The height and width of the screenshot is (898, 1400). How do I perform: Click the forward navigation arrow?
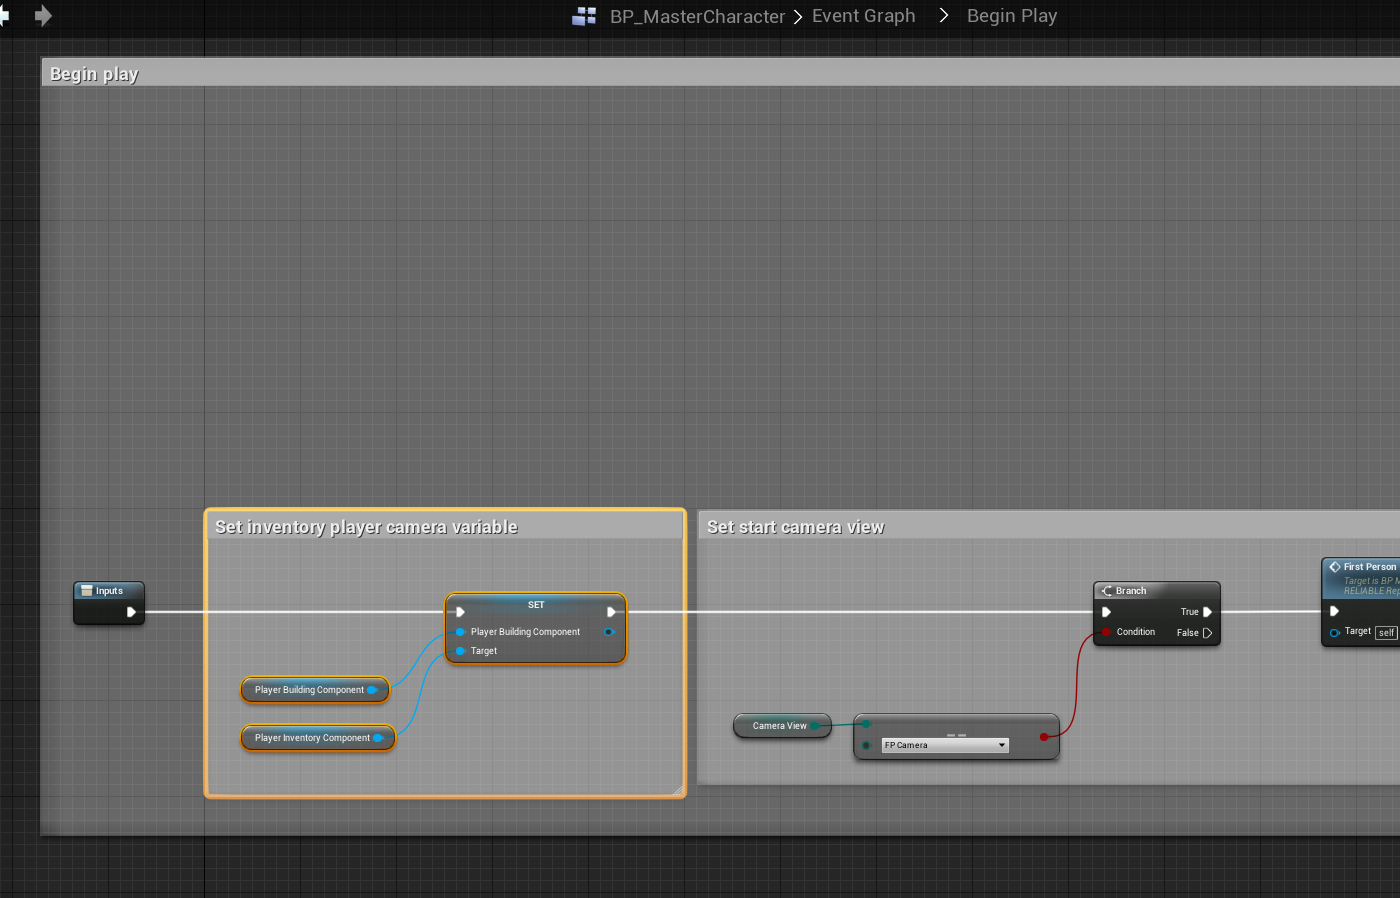pyautogui.click(x=43, y=16)
